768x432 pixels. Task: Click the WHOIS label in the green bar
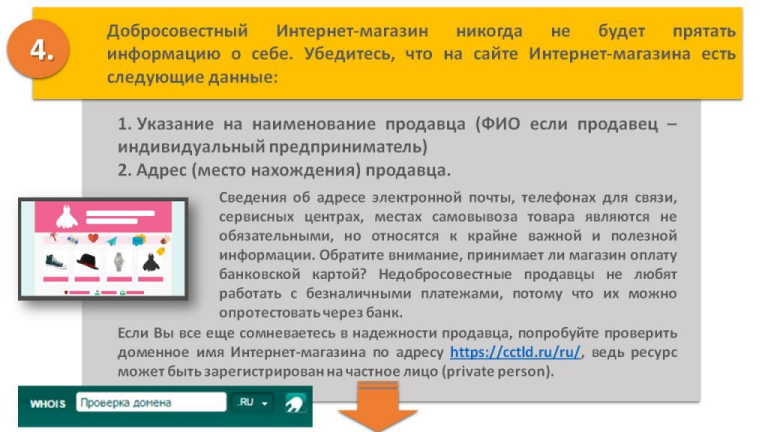point(48,404)
